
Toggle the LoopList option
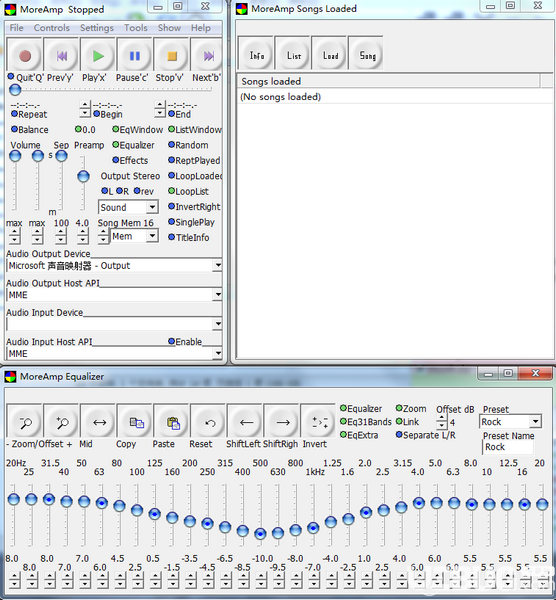[x=188, y=191]
